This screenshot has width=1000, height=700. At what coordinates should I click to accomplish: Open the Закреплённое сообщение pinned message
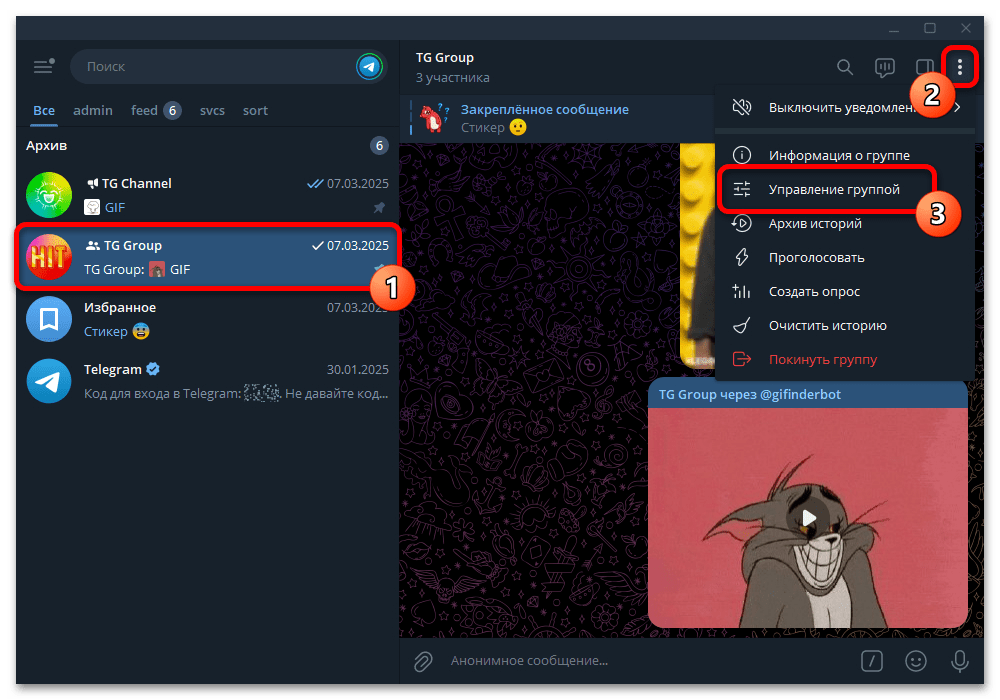(557, 119)
